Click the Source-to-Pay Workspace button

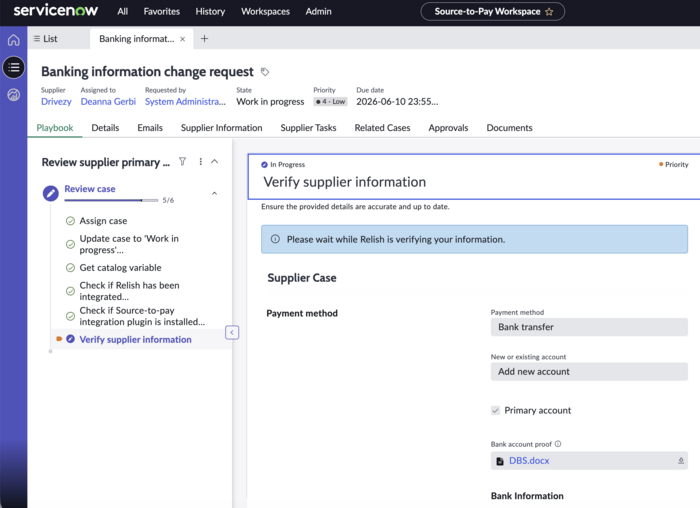pos(493,12)
